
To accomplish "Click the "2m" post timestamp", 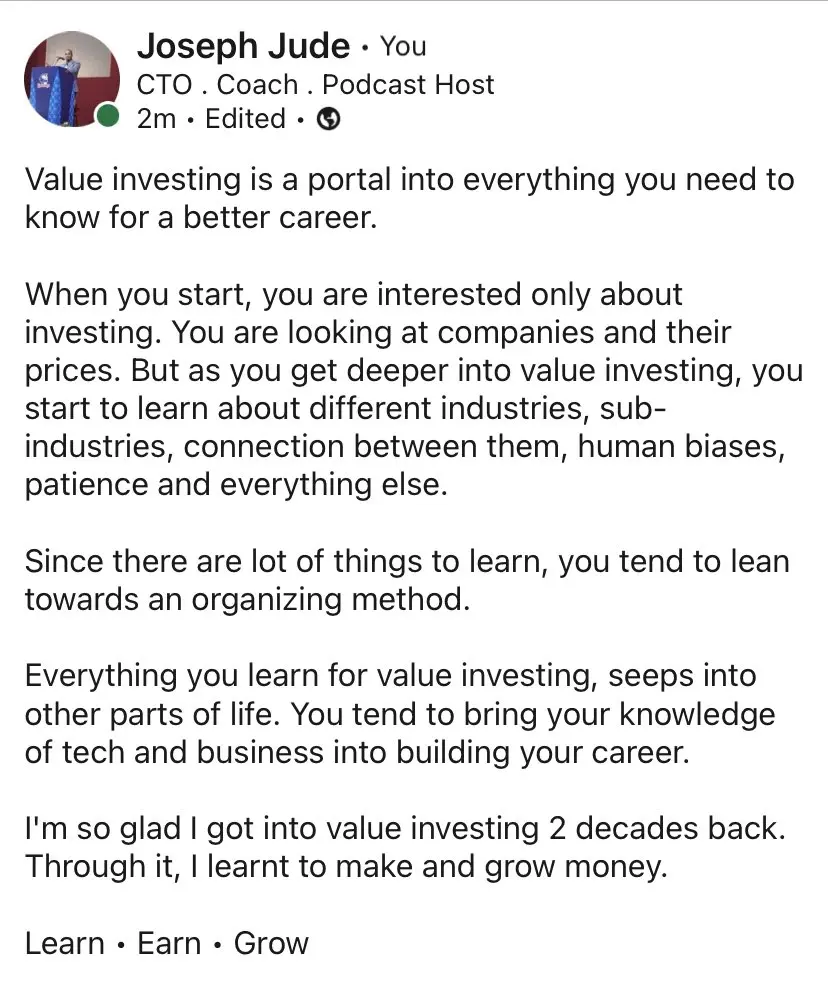I will tap(156, 119).
